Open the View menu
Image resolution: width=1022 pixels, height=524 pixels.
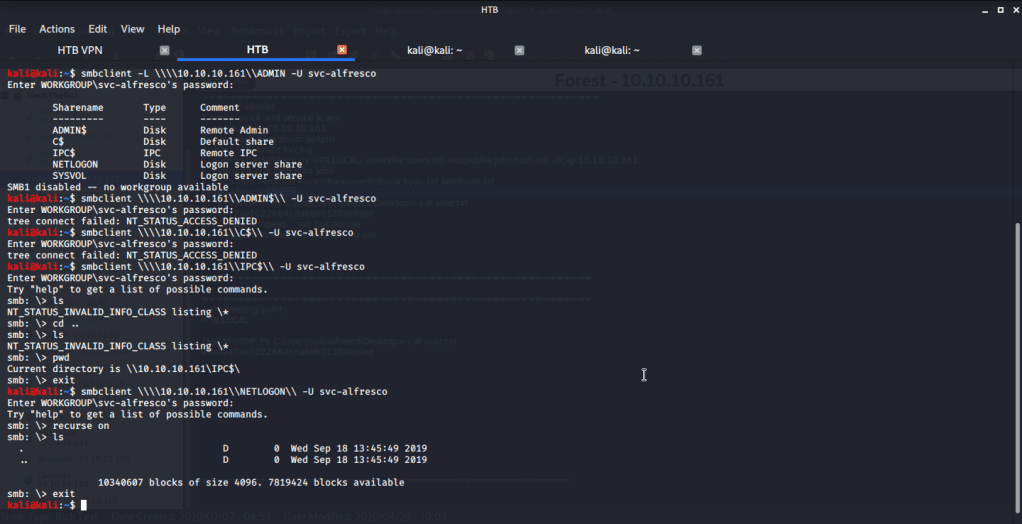tap(133, 29)
